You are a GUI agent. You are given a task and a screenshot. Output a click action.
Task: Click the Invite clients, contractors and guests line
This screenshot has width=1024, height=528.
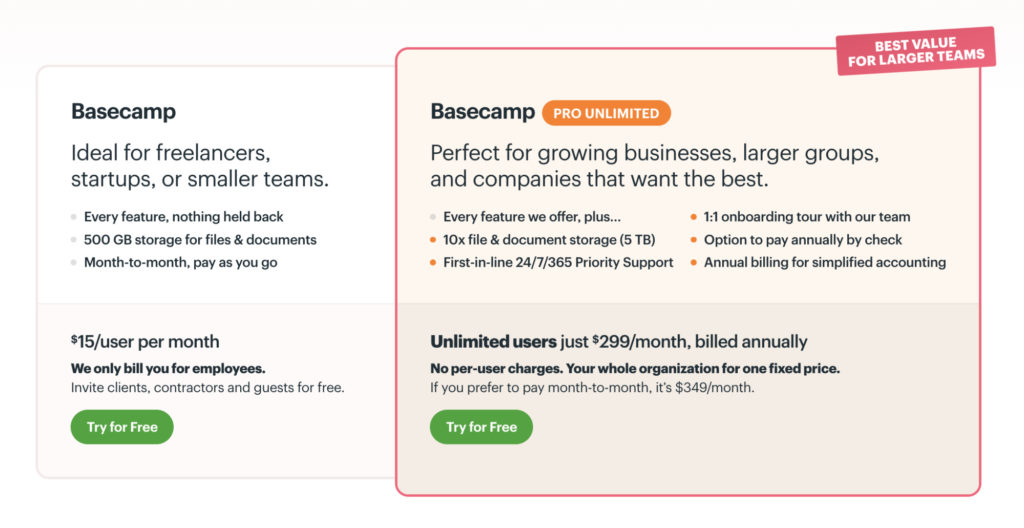click(x=207, y=387)
